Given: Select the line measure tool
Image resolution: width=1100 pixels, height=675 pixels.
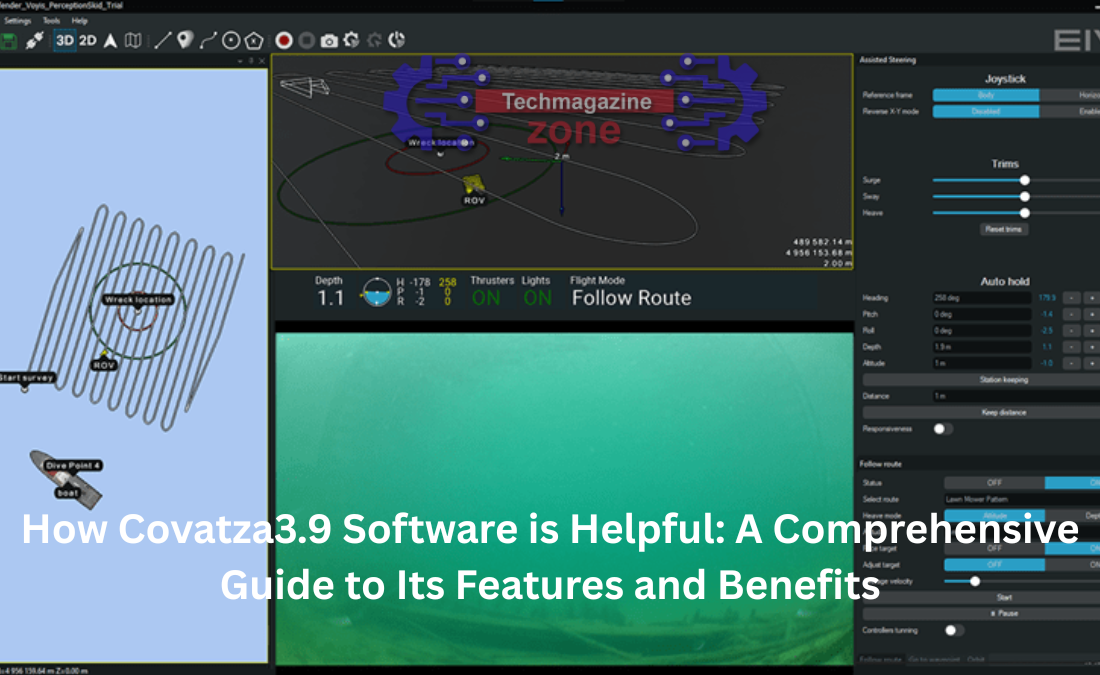Looking at the screenshot, I should pos(162,41).
